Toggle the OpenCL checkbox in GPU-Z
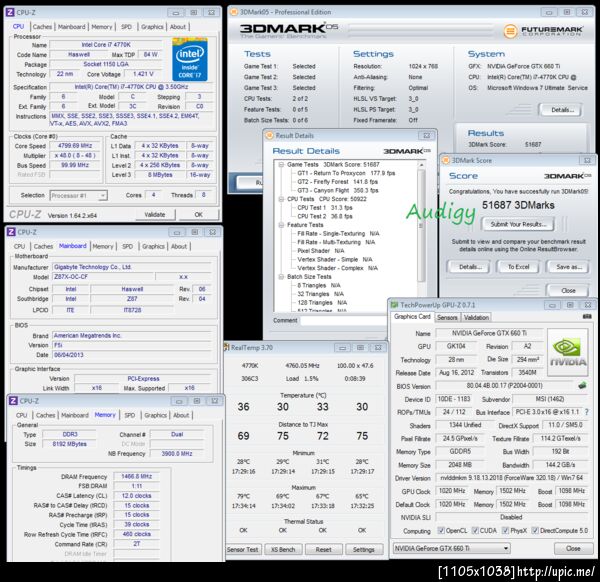Image resolution: width=600 pixels, height=582 pixels. [x=441, y=530]
